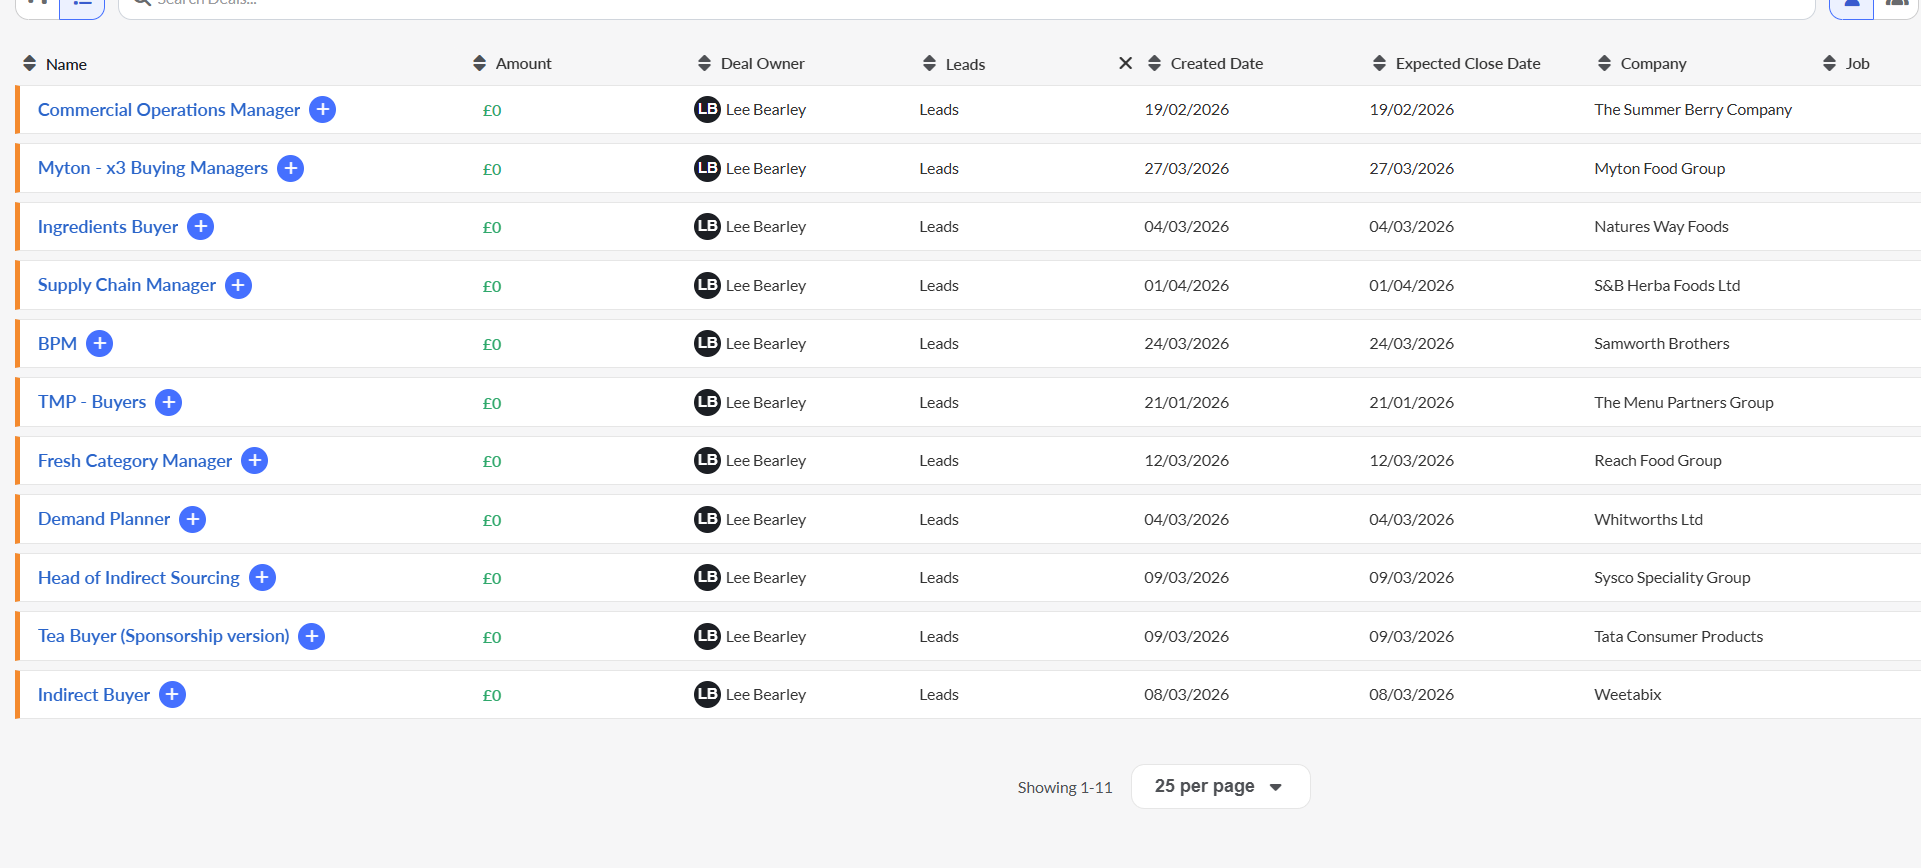1921x868 pixels.
Task: Click plus icon beside Supply Chain Manager
Action: (x=238, y=285)
